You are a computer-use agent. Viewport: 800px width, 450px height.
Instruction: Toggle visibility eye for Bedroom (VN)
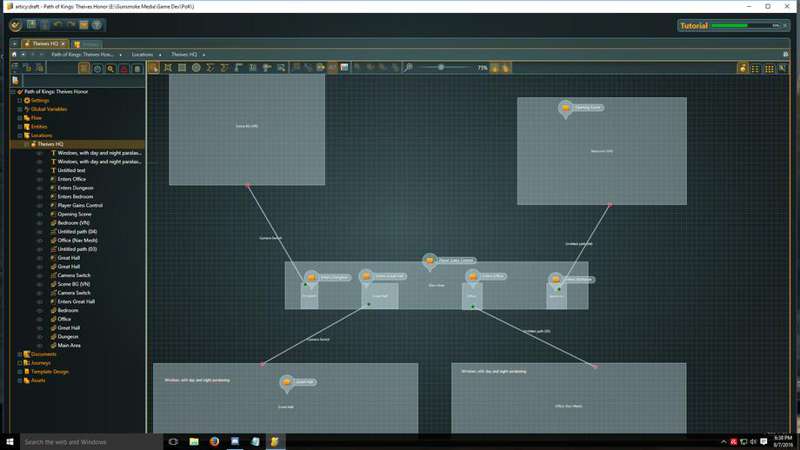[39, 223]
